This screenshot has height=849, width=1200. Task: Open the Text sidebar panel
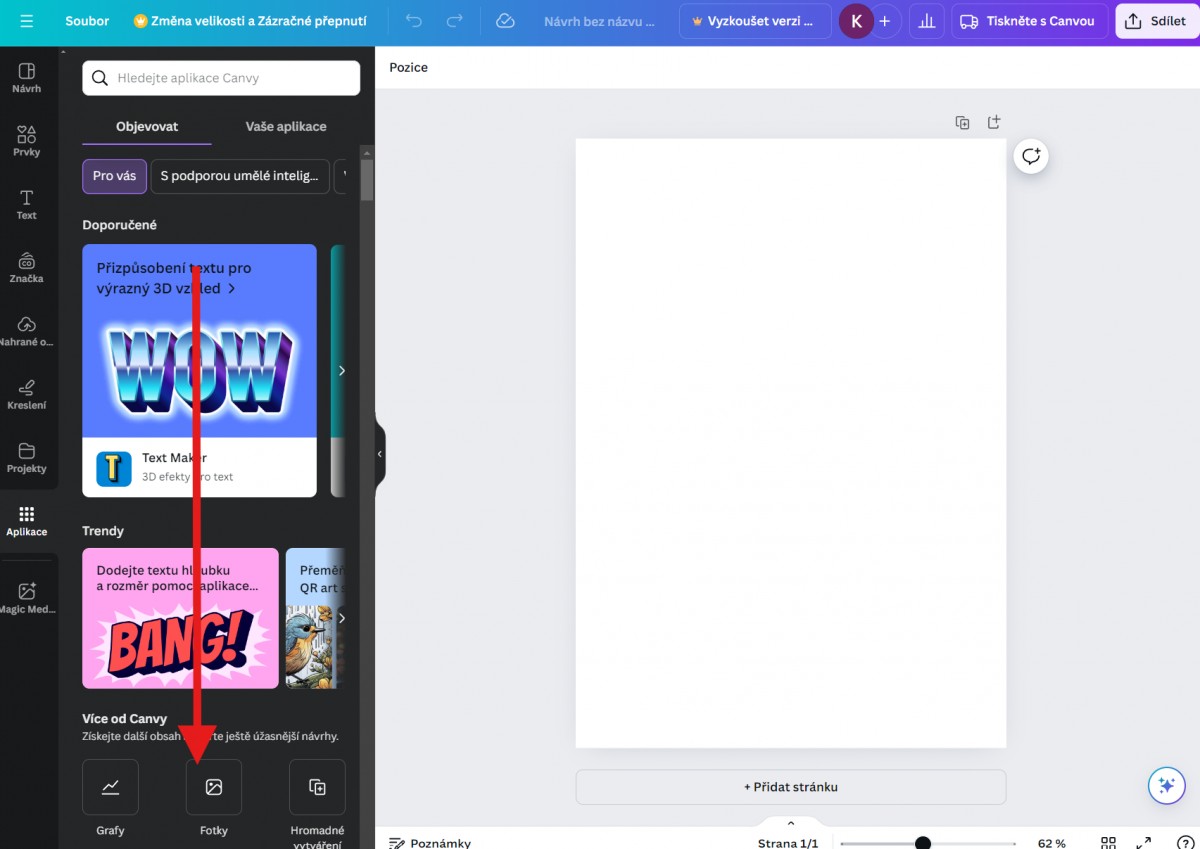click(x=27, y=204)
